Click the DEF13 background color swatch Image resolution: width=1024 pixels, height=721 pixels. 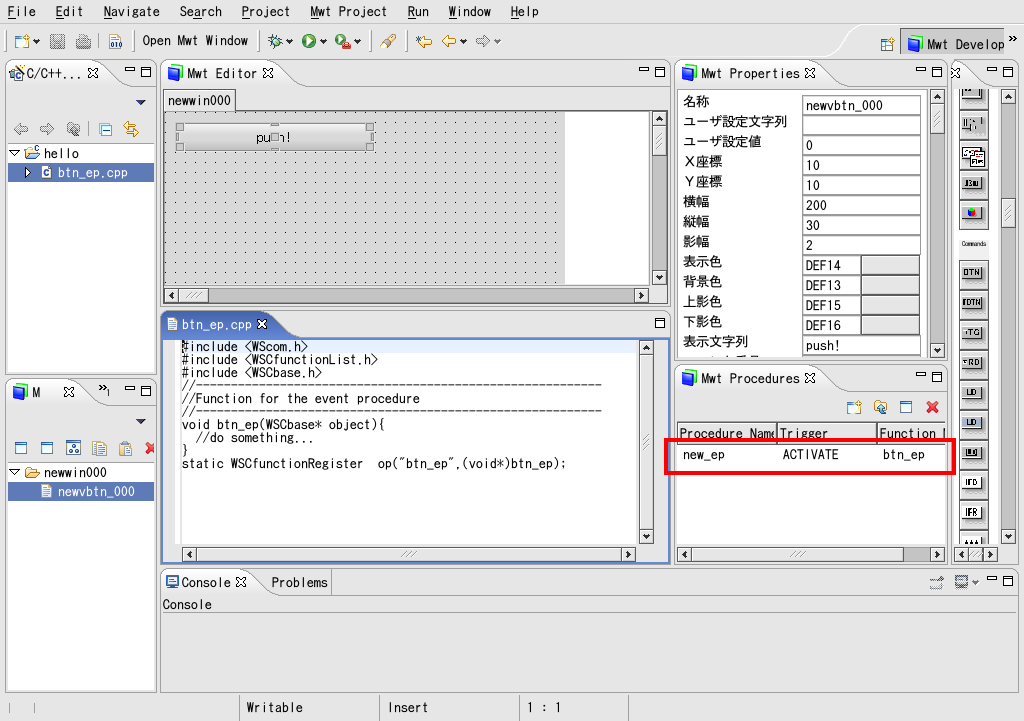[x=890, y=285]
